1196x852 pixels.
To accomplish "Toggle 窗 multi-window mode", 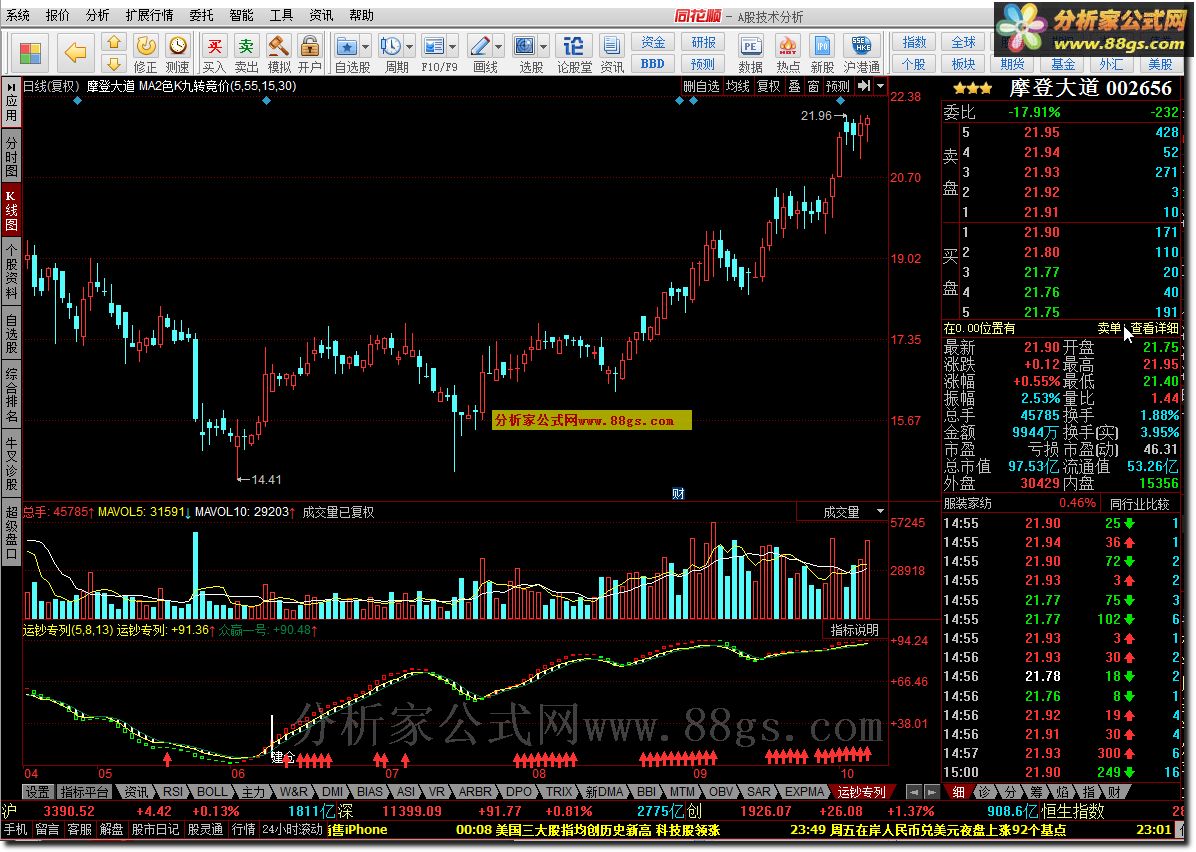I will click(x=813, y=86).
